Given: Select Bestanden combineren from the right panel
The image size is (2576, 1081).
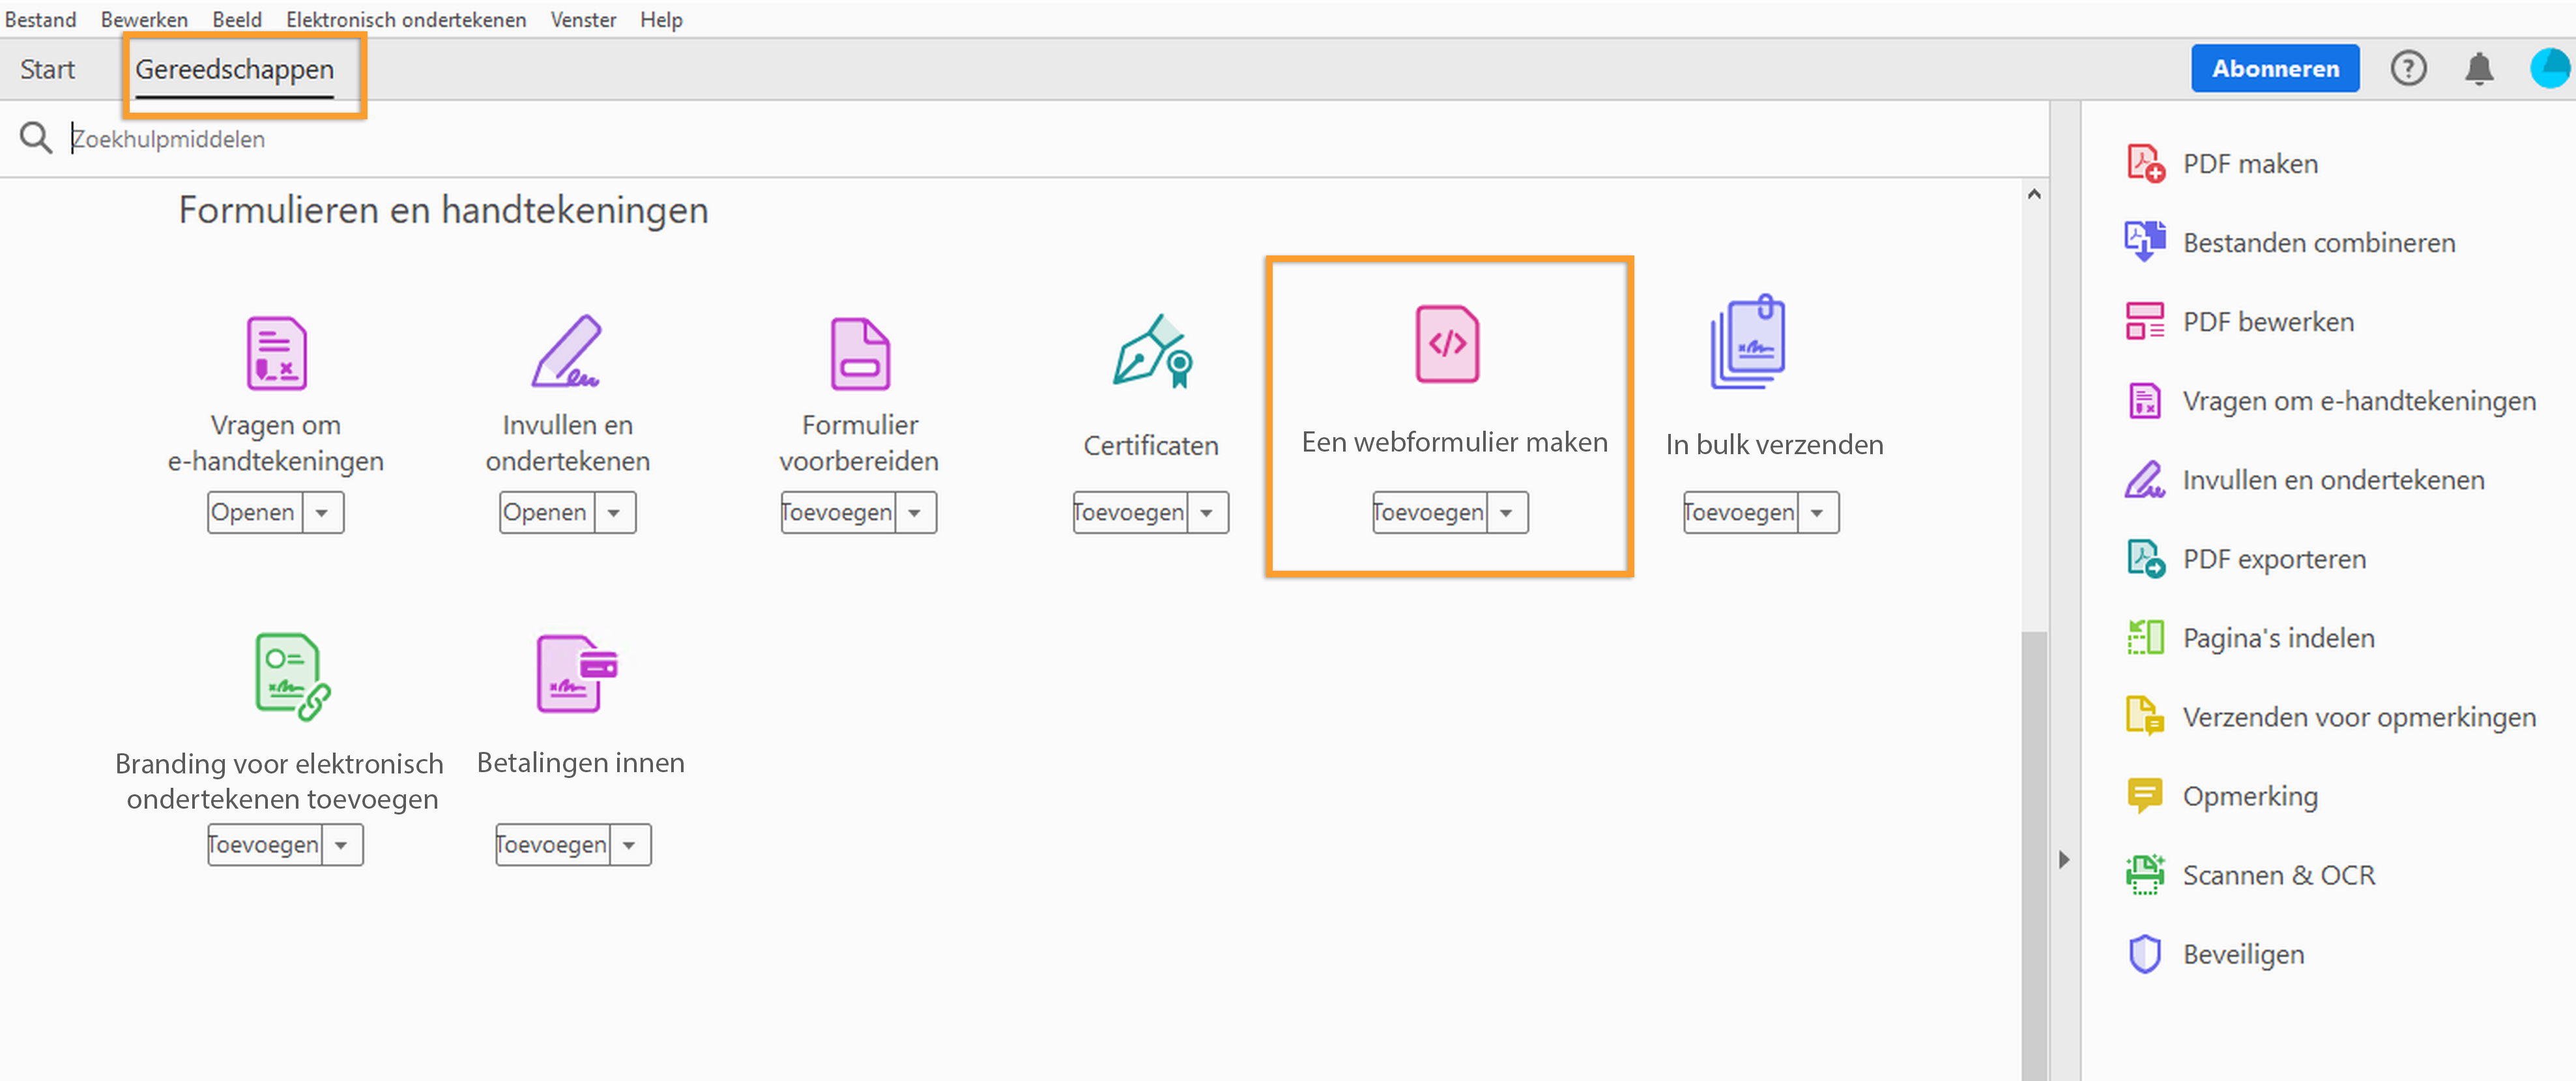Looking at the screenshot, I should [2318, 242].
